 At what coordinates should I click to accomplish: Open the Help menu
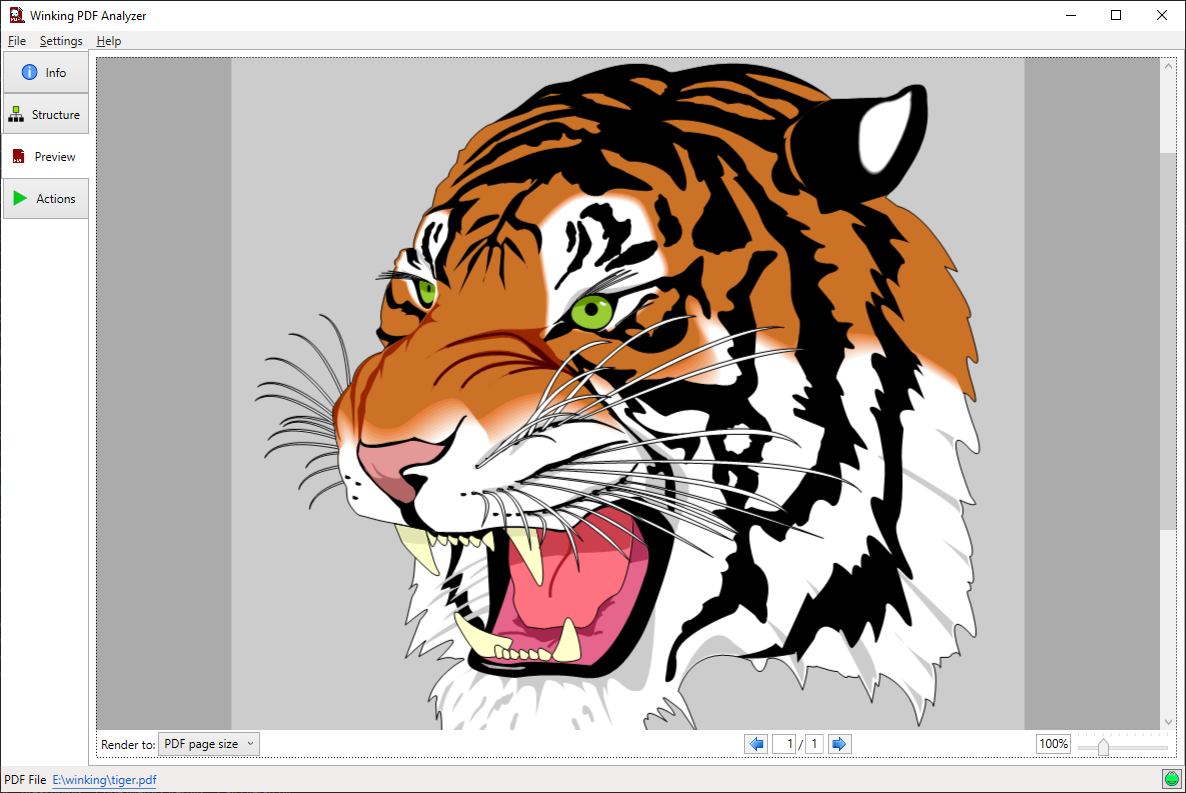(x=109, y=41)
